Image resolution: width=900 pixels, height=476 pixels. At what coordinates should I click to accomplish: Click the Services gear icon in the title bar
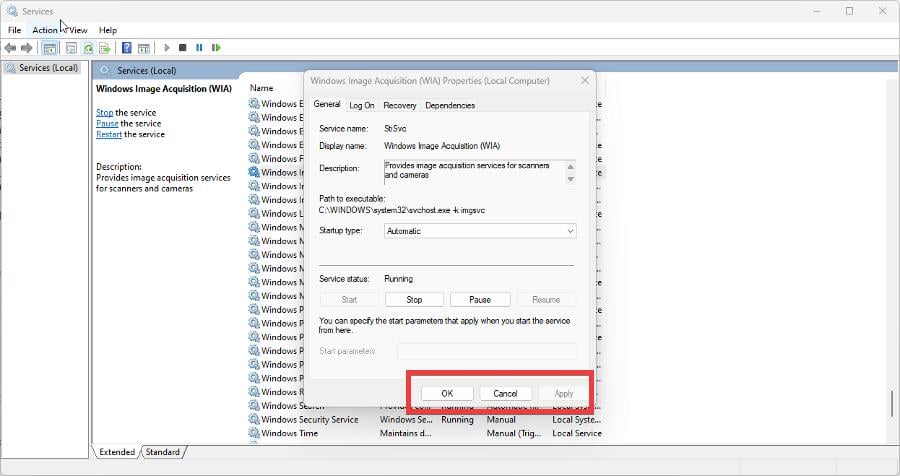point(12,11)
